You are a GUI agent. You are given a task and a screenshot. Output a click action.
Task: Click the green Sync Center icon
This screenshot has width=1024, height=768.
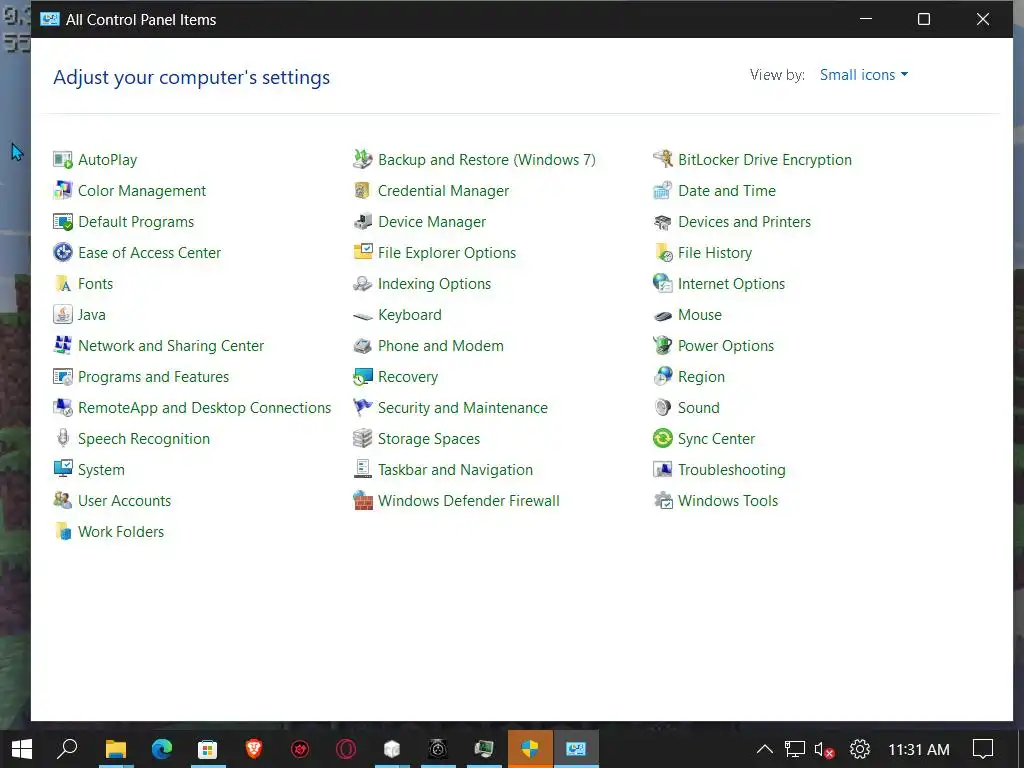(x=663, y=439)
